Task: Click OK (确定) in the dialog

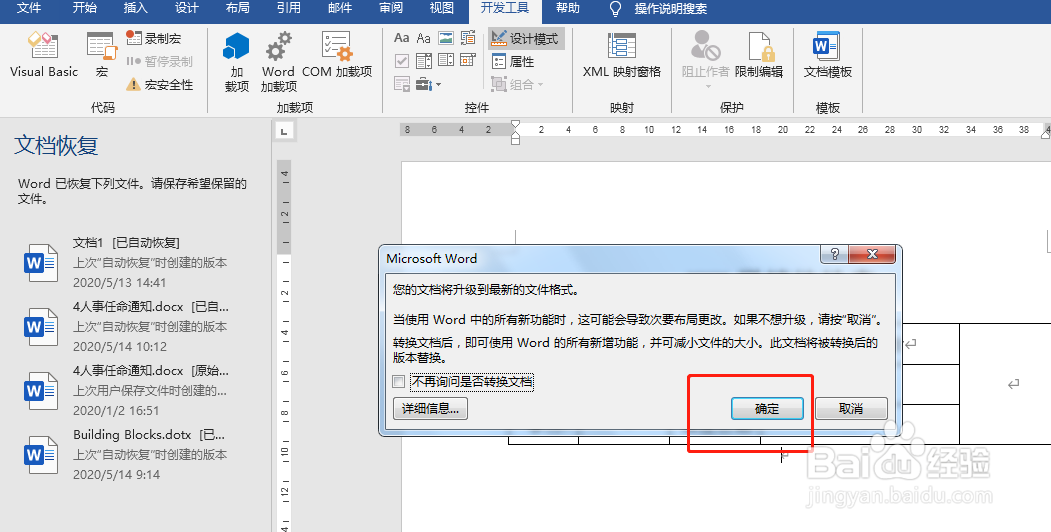Action: tap(767, 408)
